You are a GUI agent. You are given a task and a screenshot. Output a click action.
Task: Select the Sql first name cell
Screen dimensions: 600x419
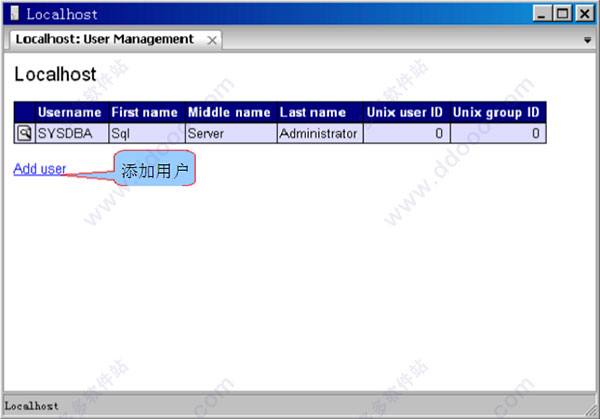(147, 133)
